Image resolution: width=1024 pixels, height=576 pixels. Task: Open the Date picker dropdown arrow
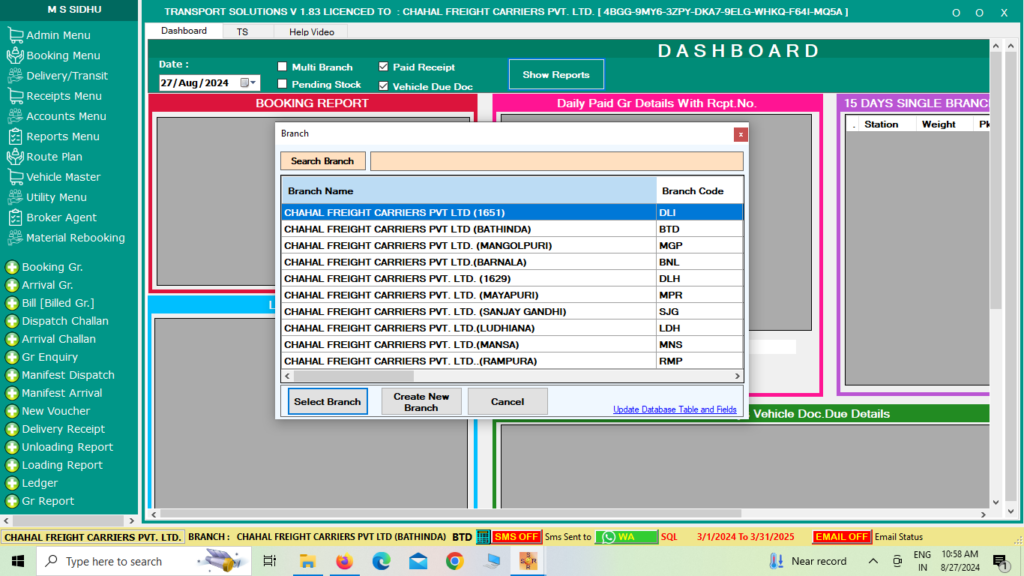point(253,83)
